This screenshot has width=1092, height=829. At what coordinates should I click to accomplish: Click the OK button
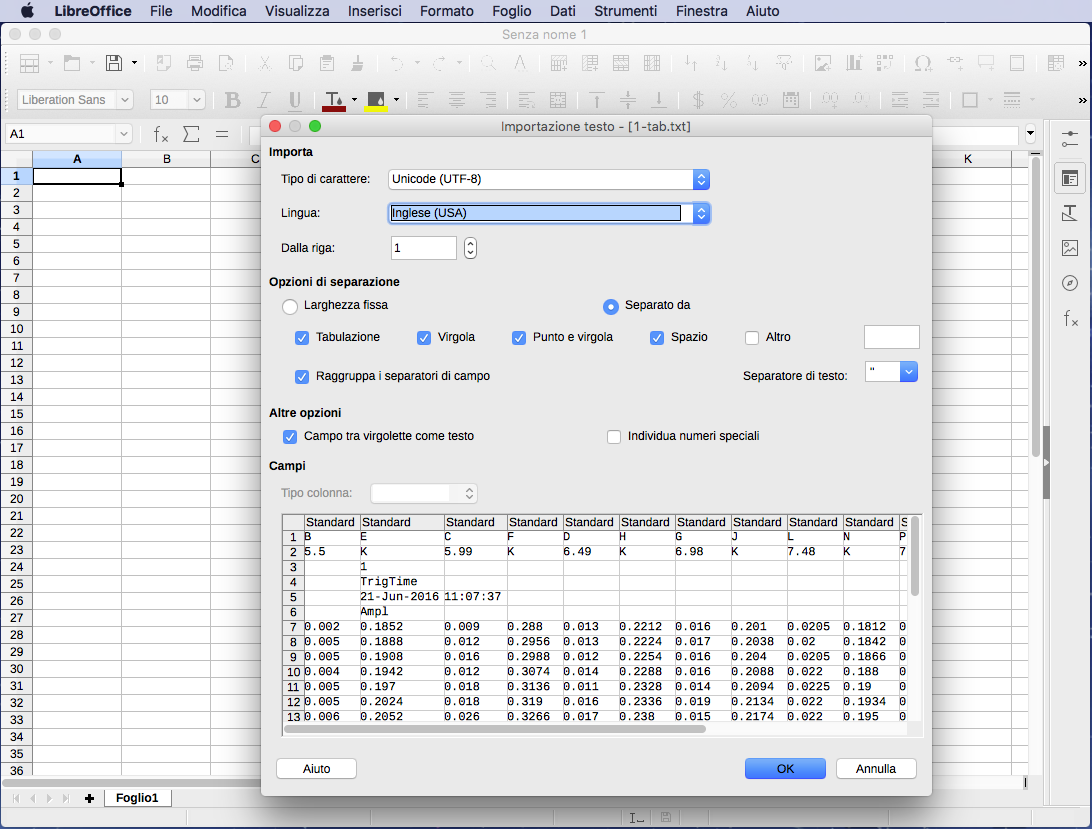(x=785, y=768)
